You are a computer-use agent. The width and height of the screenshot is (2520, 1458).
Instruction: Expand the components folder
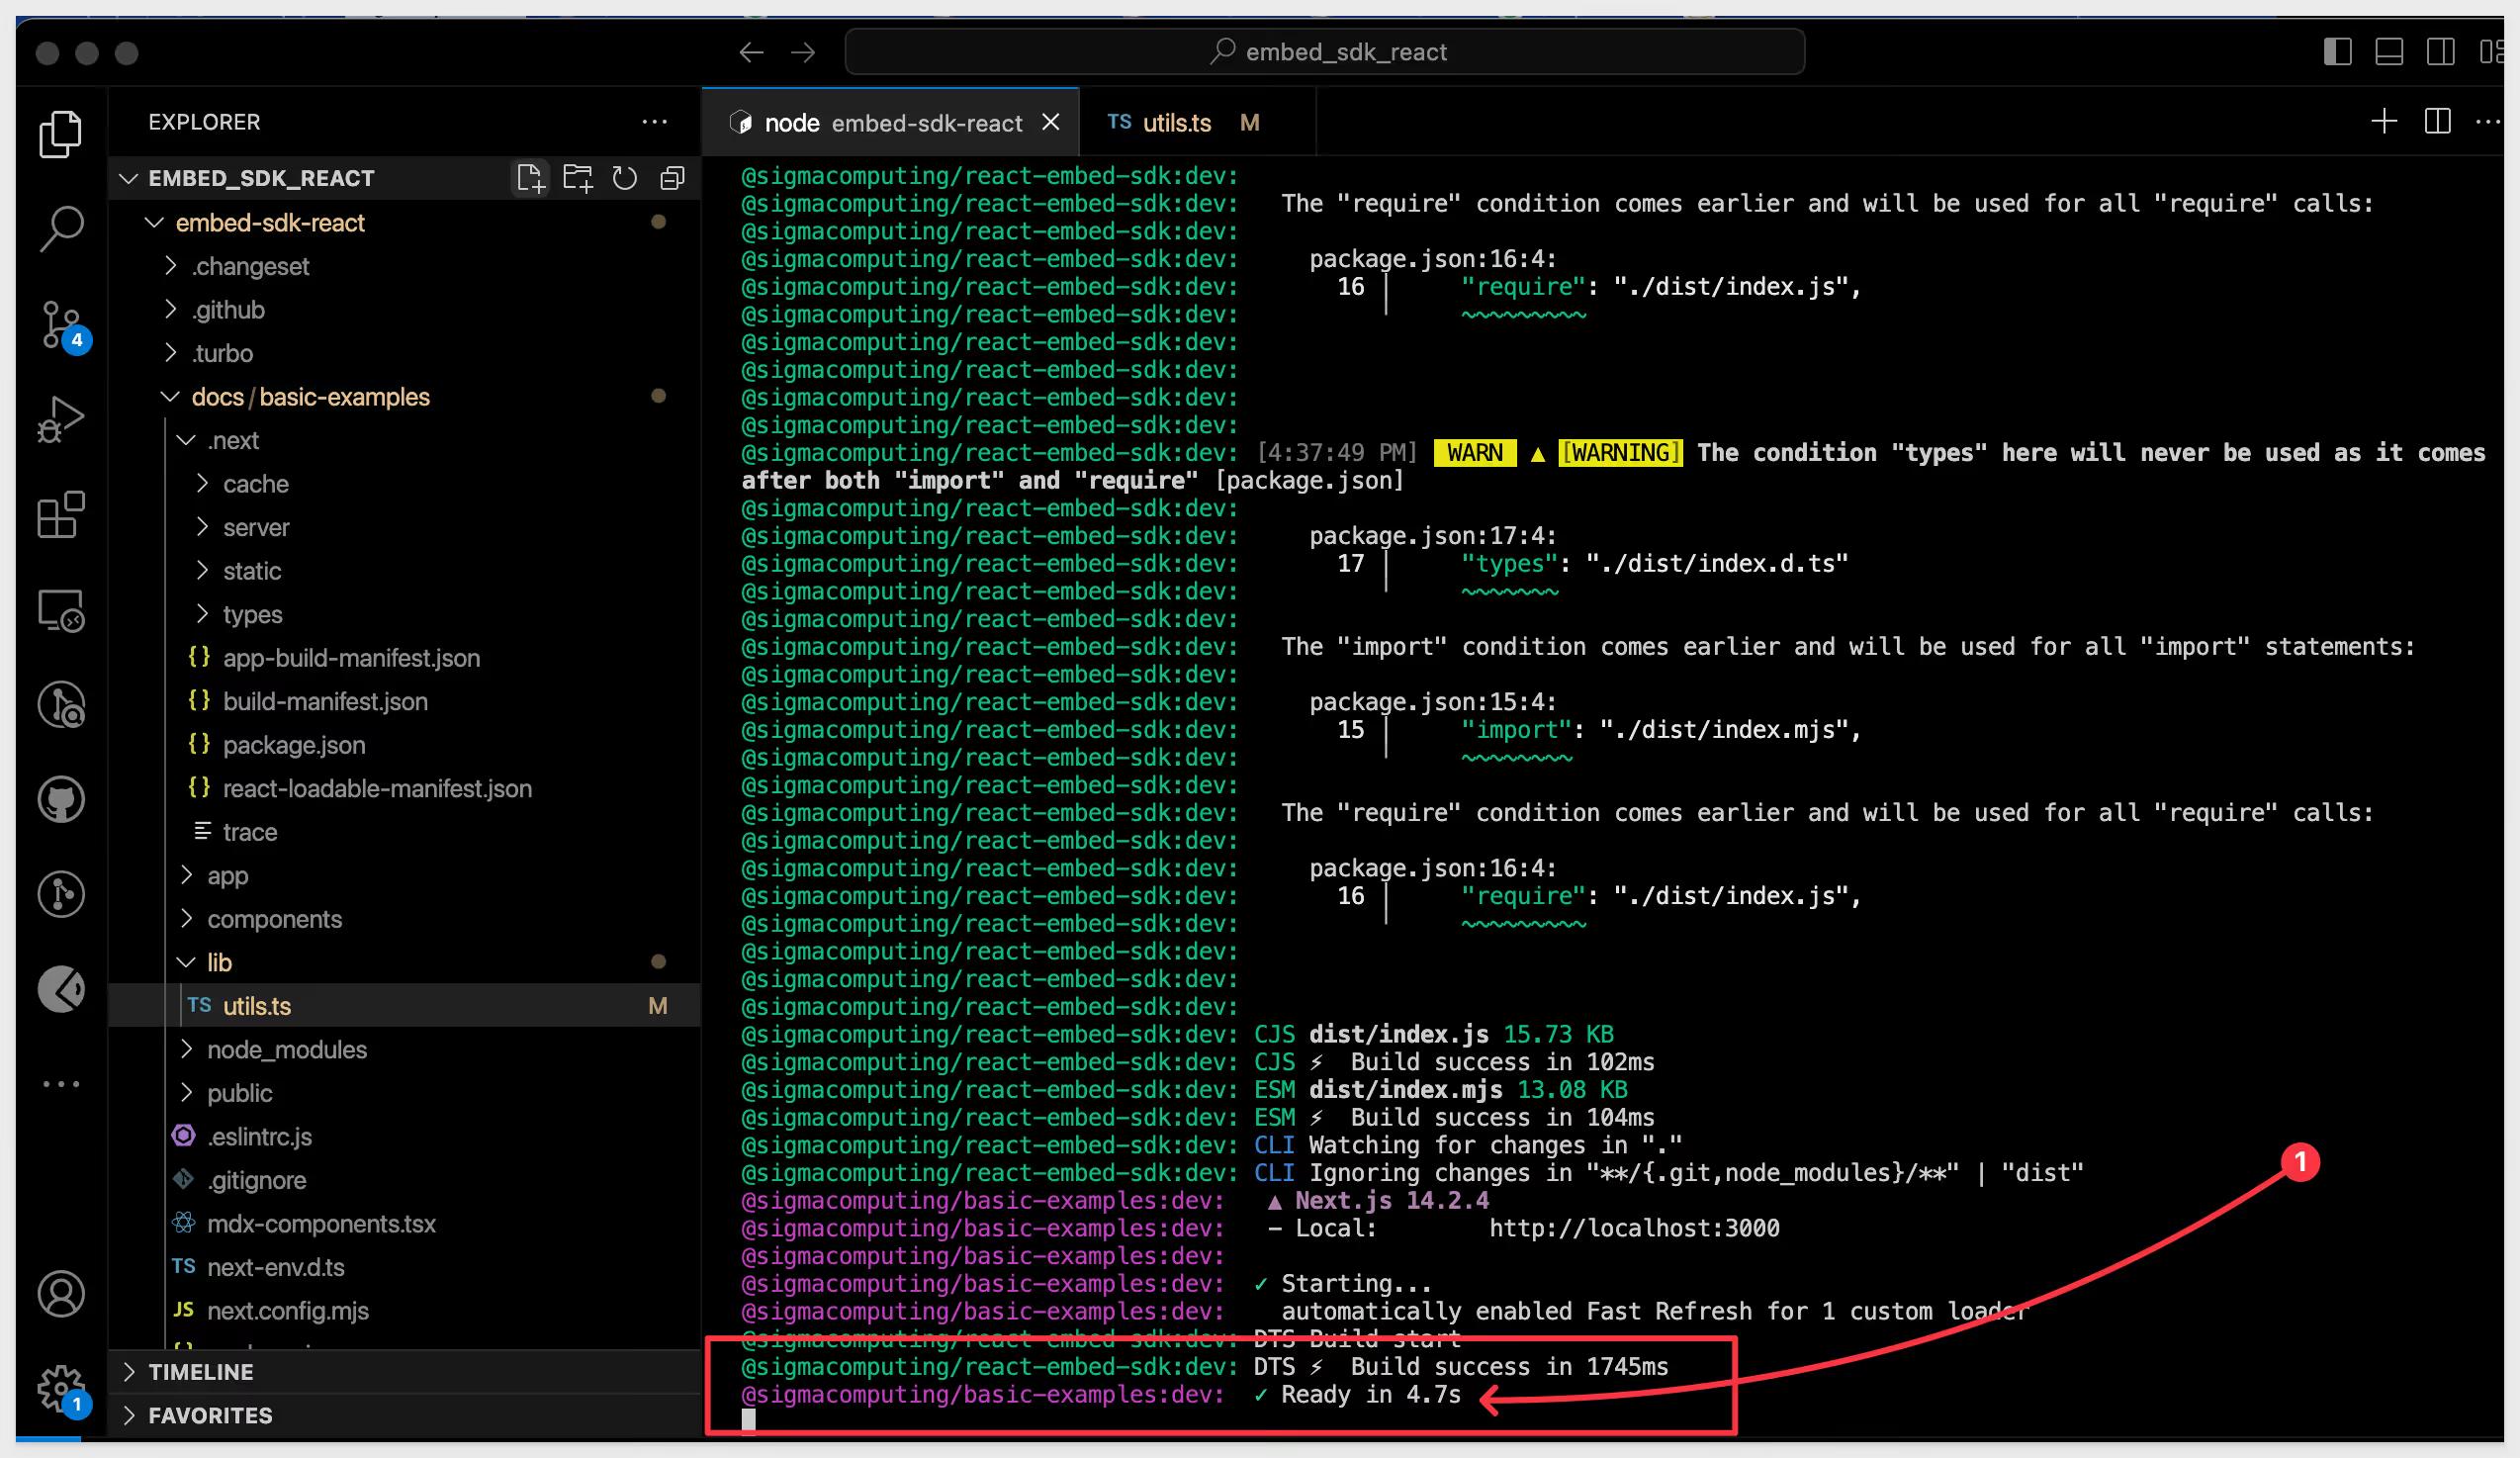tap(404, 919)
